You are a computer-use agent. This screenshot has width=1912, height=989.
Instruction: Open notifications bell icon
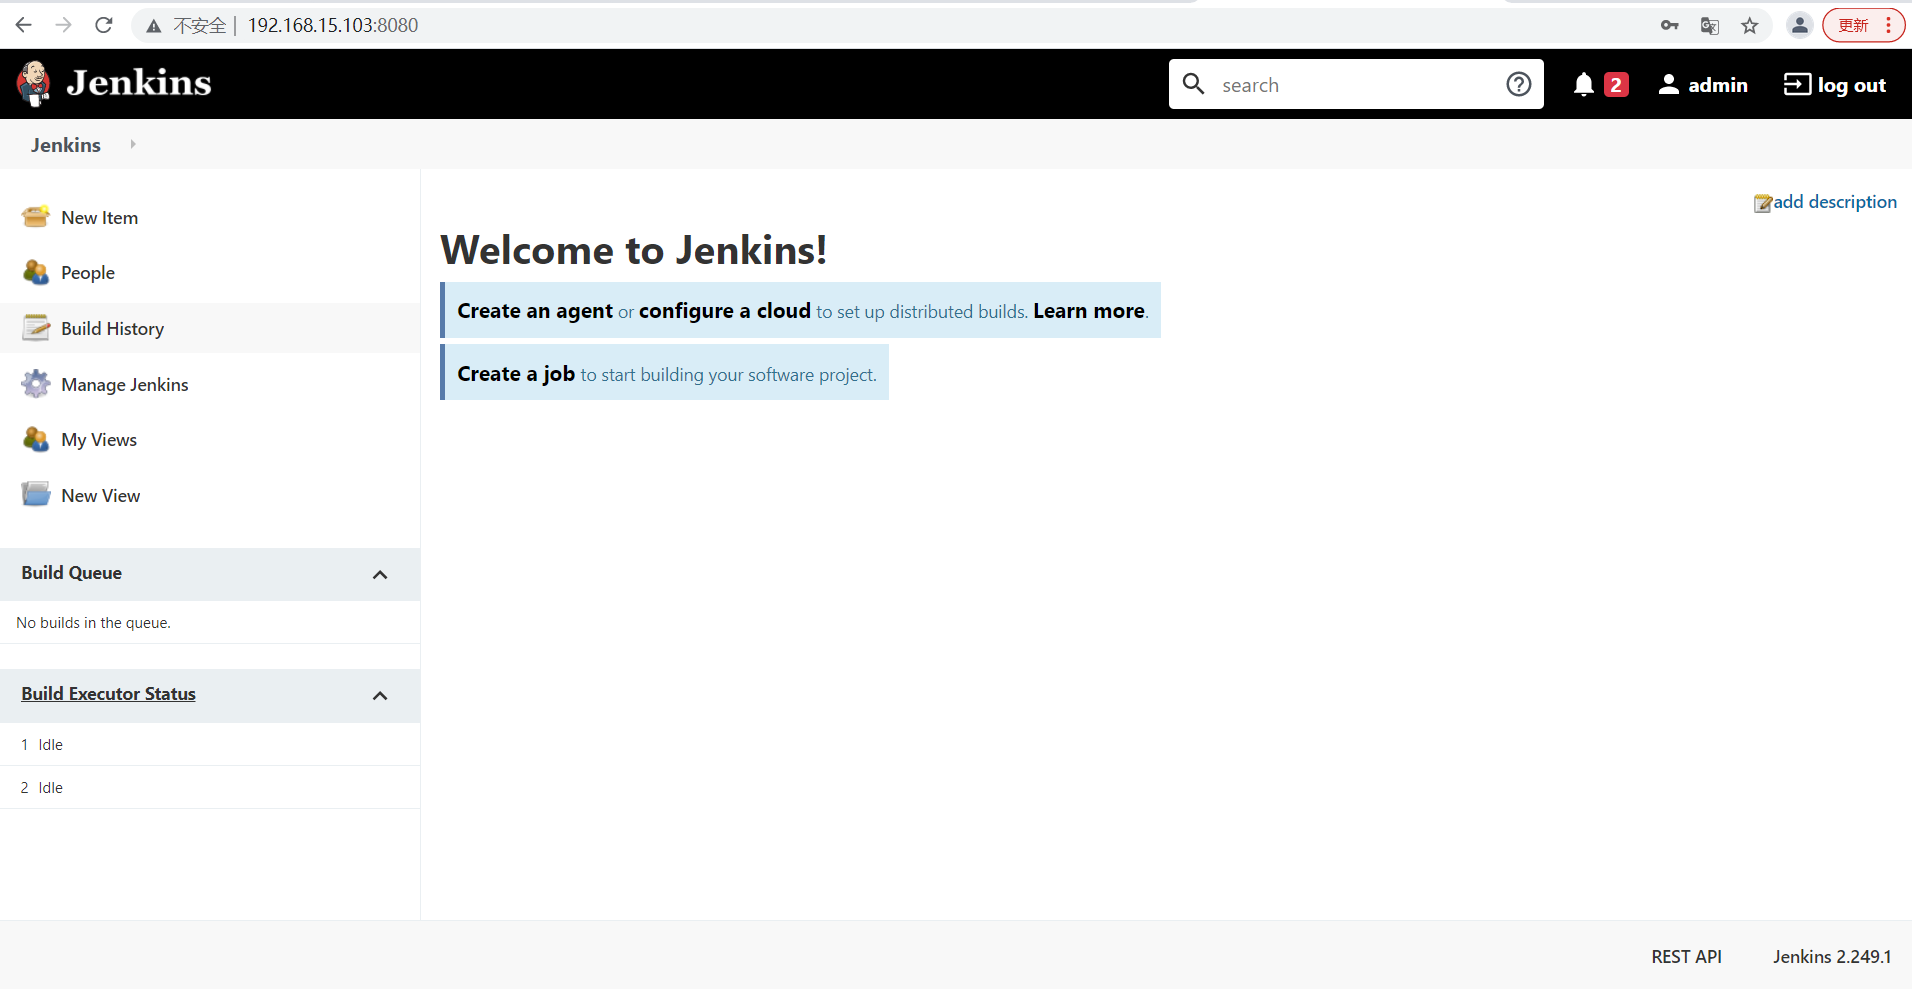point(1584,85)
